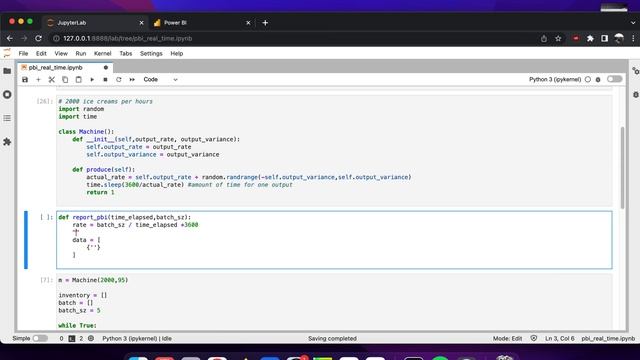640x360 pixels.
Task: Open the file browser sidebar panel
Action: click(7, 71)
